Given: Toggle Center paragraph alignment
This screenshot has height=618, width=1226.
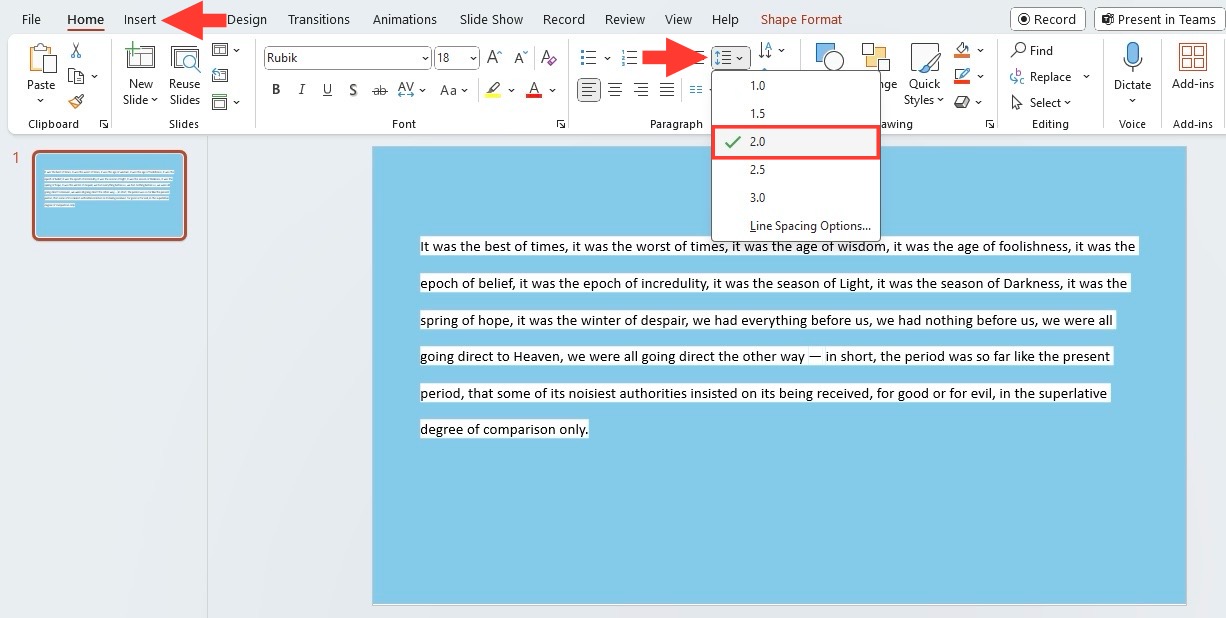Looking at the screenshot, I should pos(615,90).
